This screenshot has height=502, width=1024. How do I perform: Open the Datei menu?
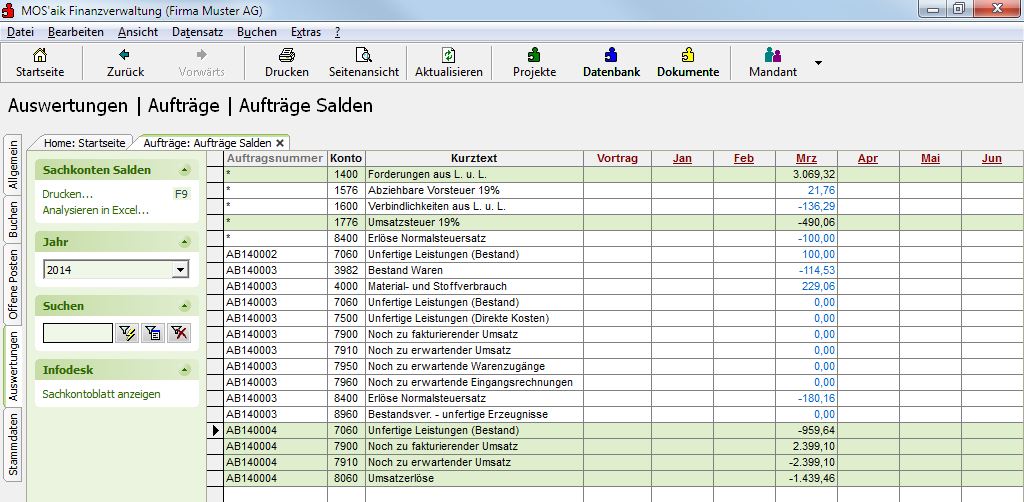point(20,32)
